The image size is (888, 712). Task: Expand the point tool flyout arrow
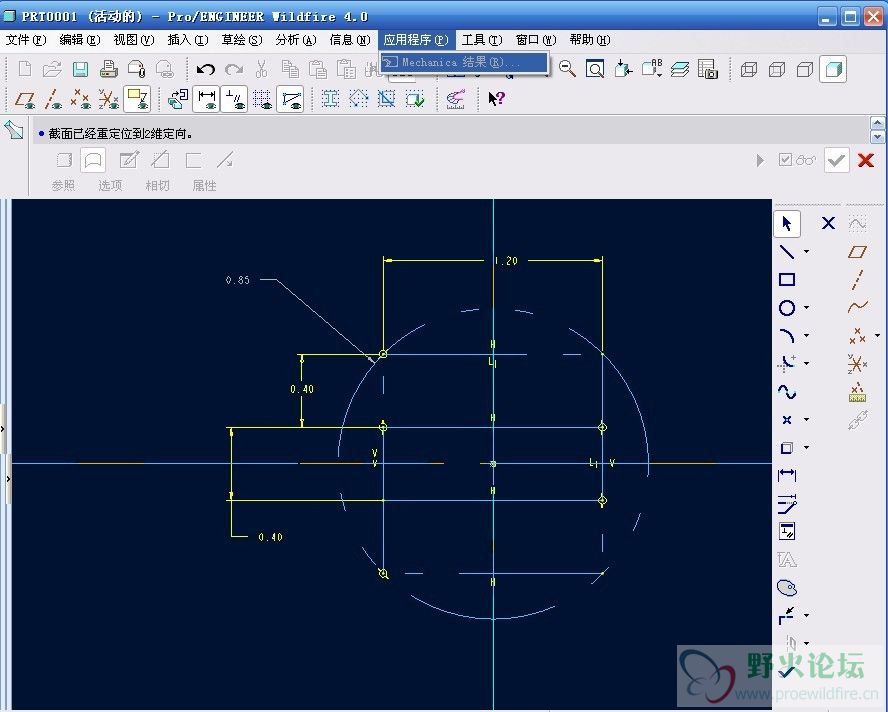(807, 420)
